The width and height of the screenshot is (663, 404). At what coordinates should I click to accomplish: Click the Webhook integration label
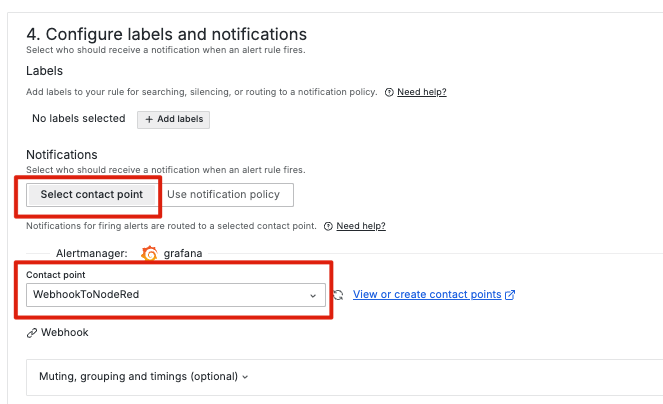click(x=64, y=332)
